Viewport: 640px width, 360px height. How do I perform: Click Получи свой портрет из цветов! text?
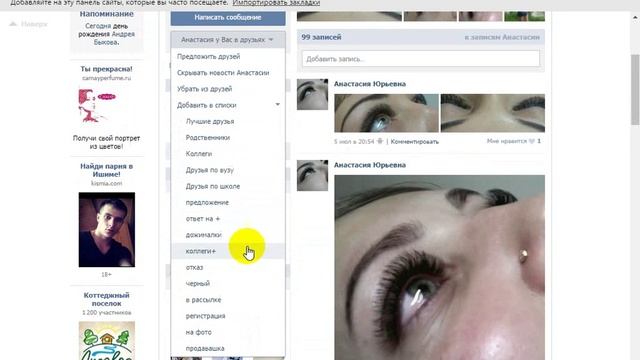(x=107, y=142)
